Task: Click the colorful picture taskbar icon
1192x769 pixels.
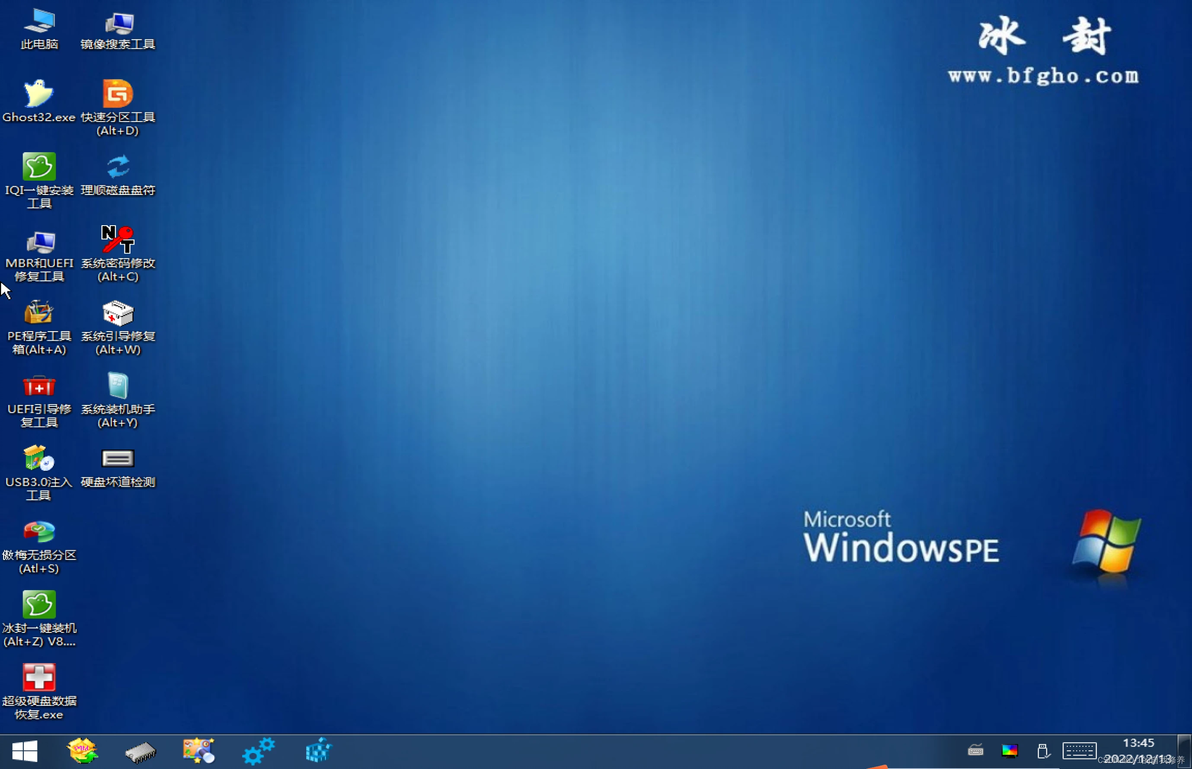Action: pos(198,751)
